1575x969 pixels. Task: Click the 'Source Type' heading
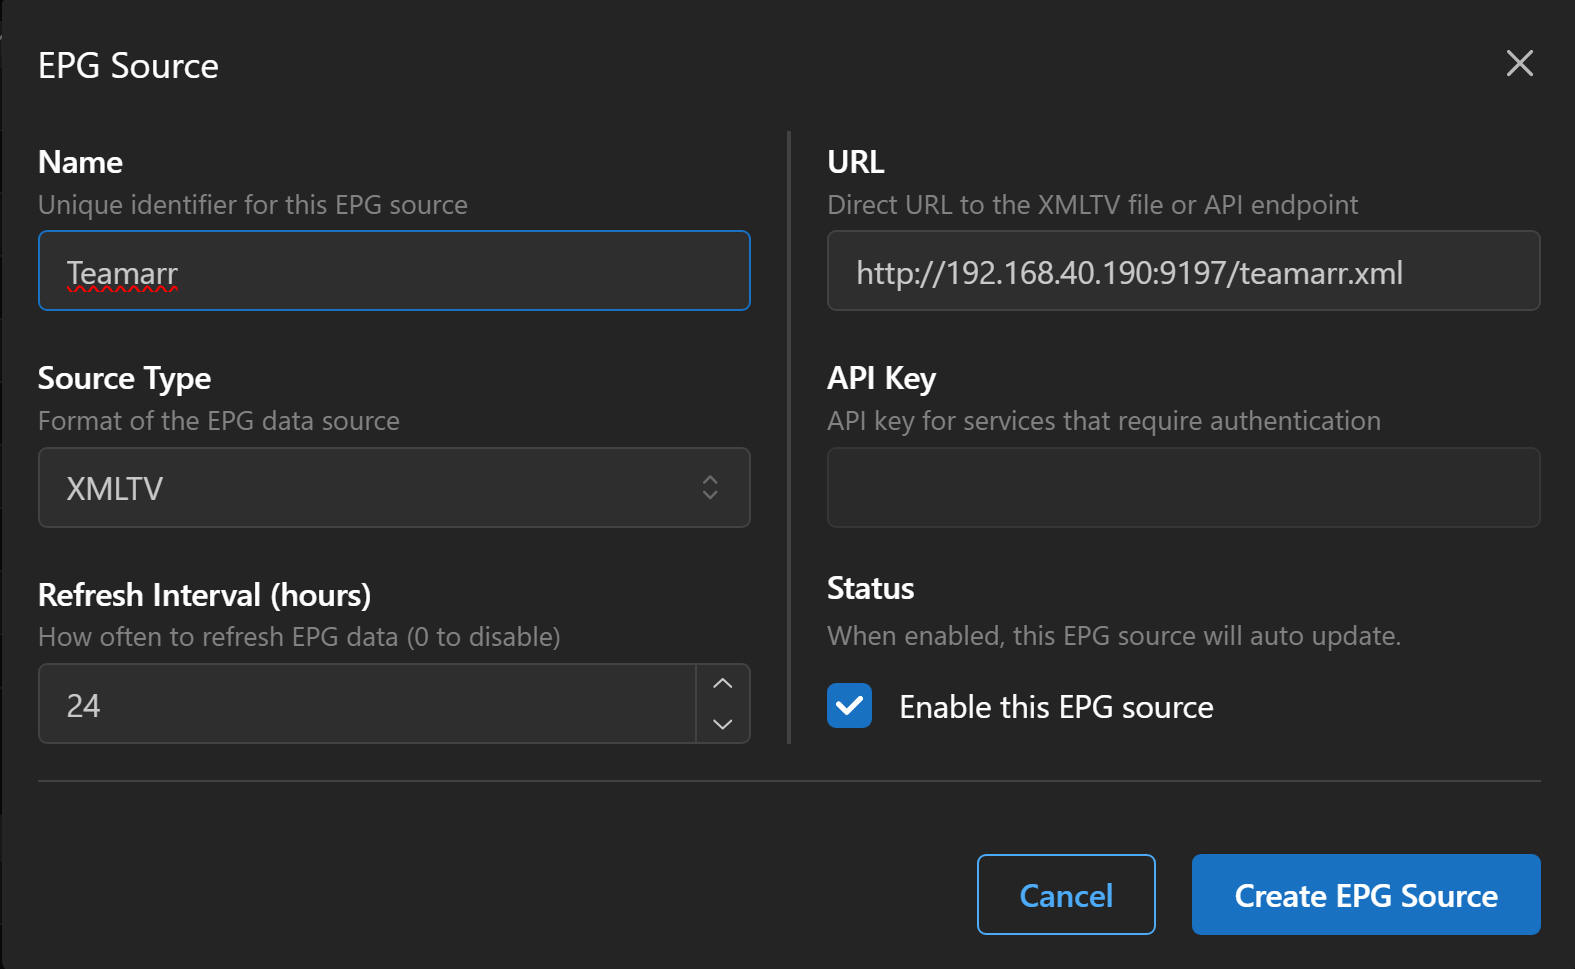pos(124,378)
